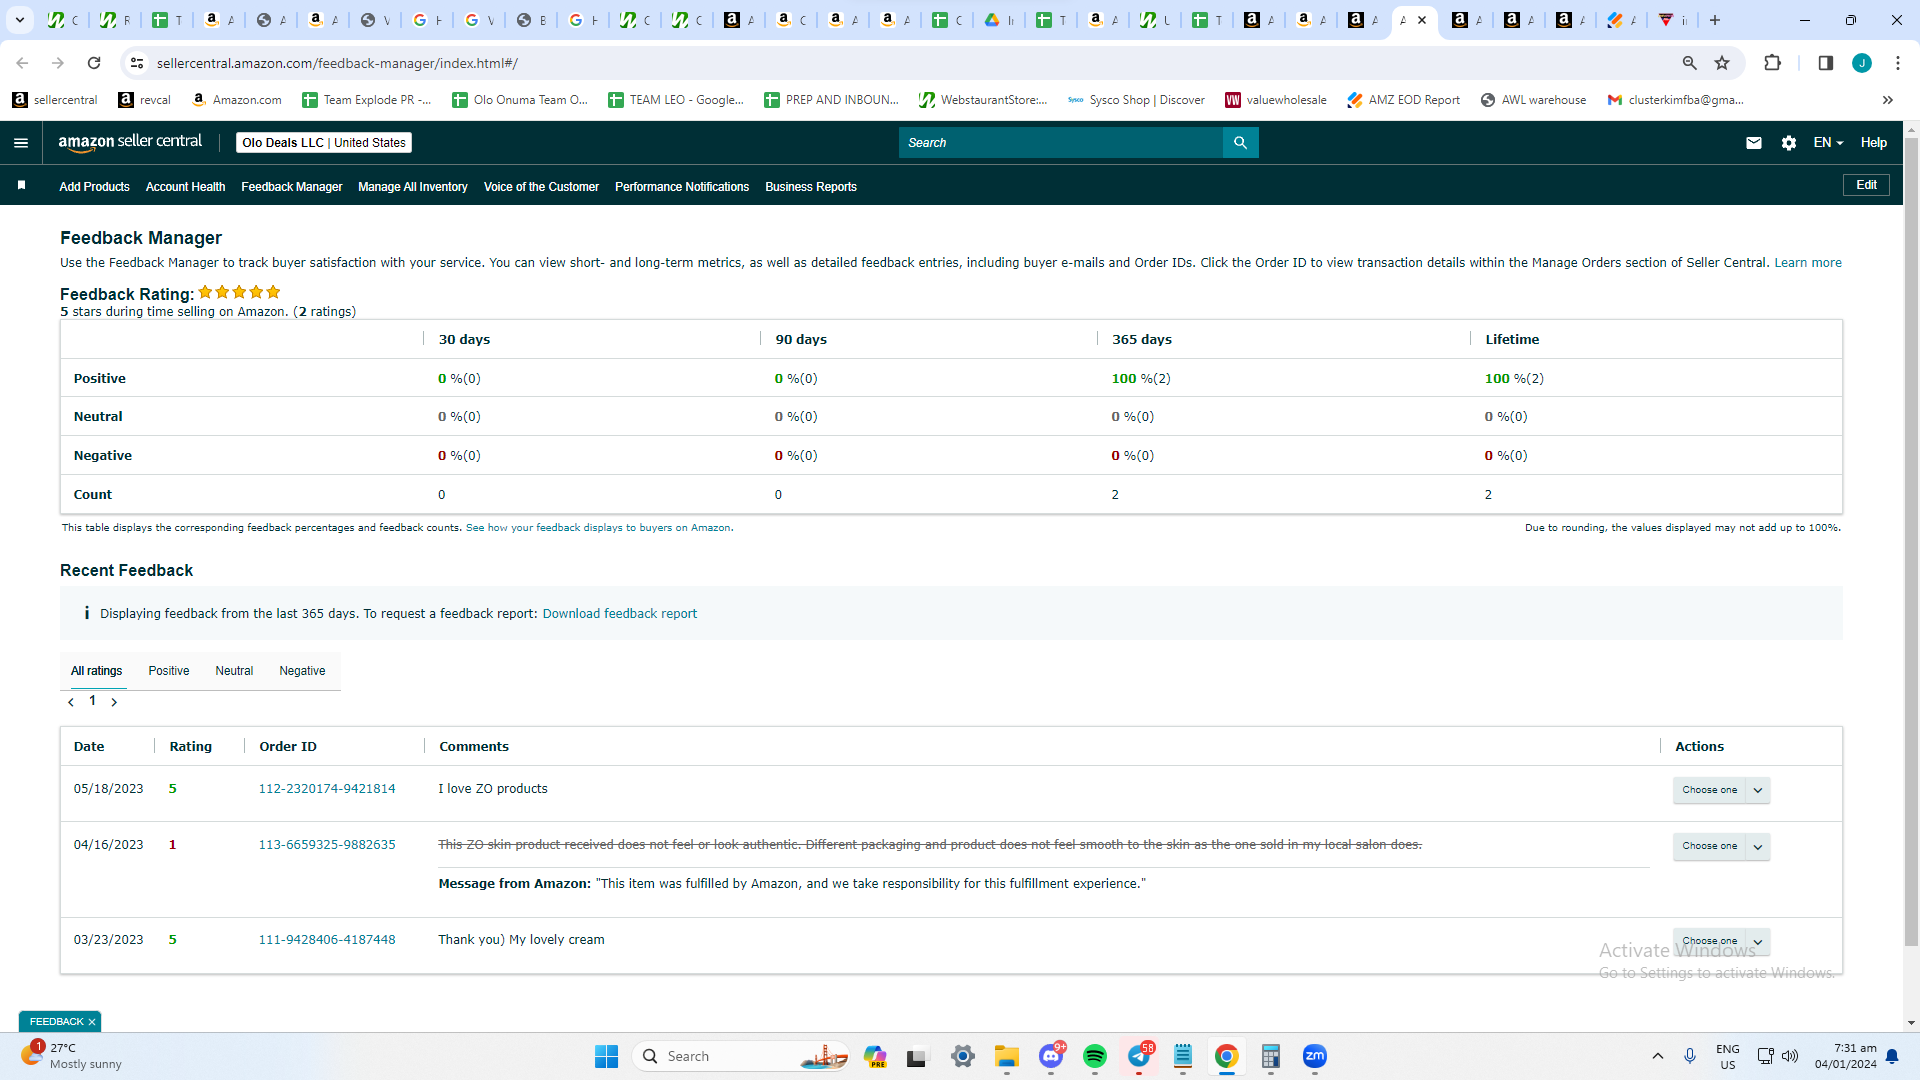Open the weather widget on taskbar

(x=72, y=1056)
